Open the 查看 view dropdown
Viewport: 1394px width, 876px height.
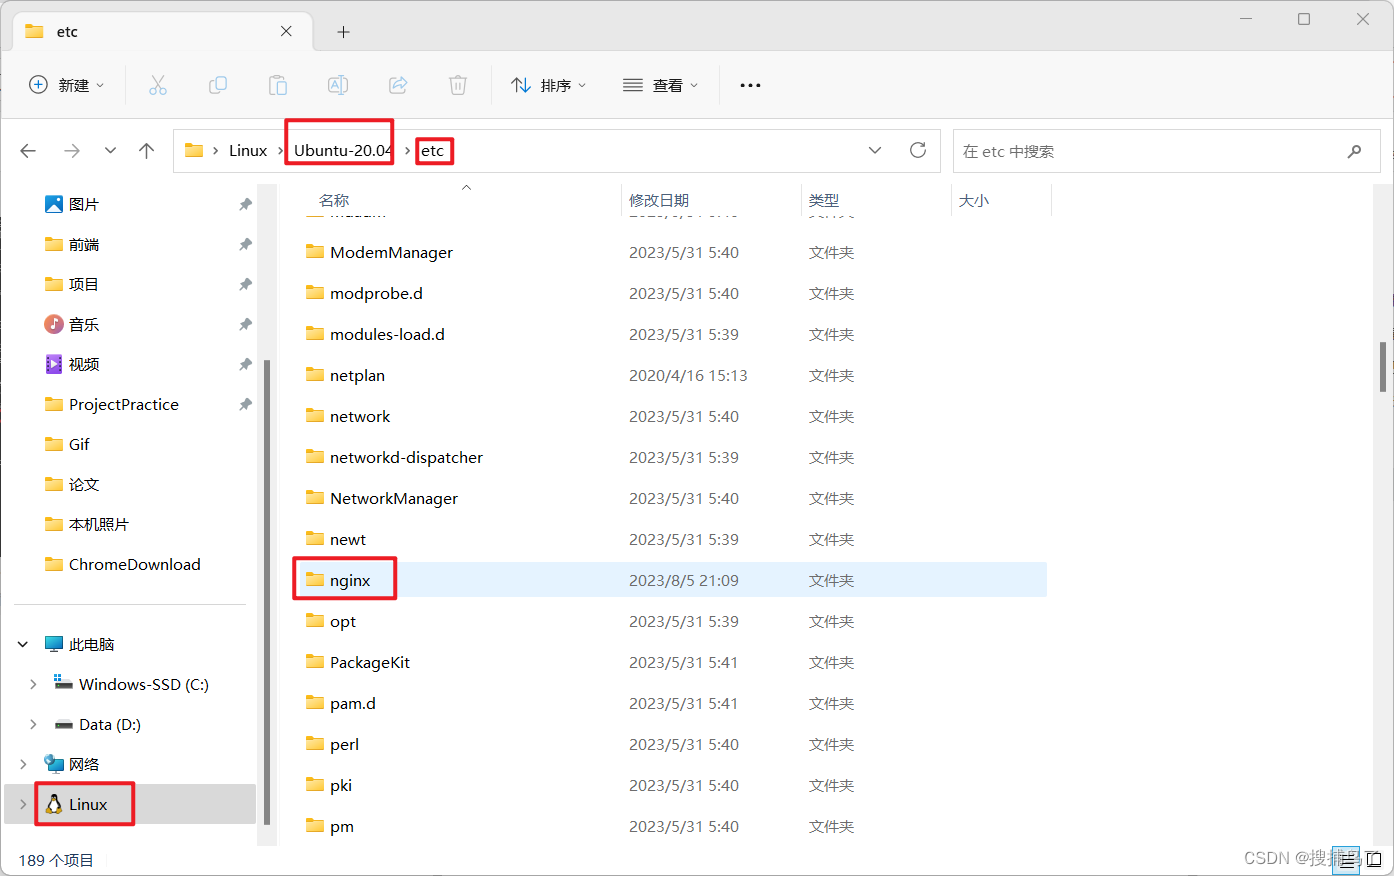coord(660,86)
